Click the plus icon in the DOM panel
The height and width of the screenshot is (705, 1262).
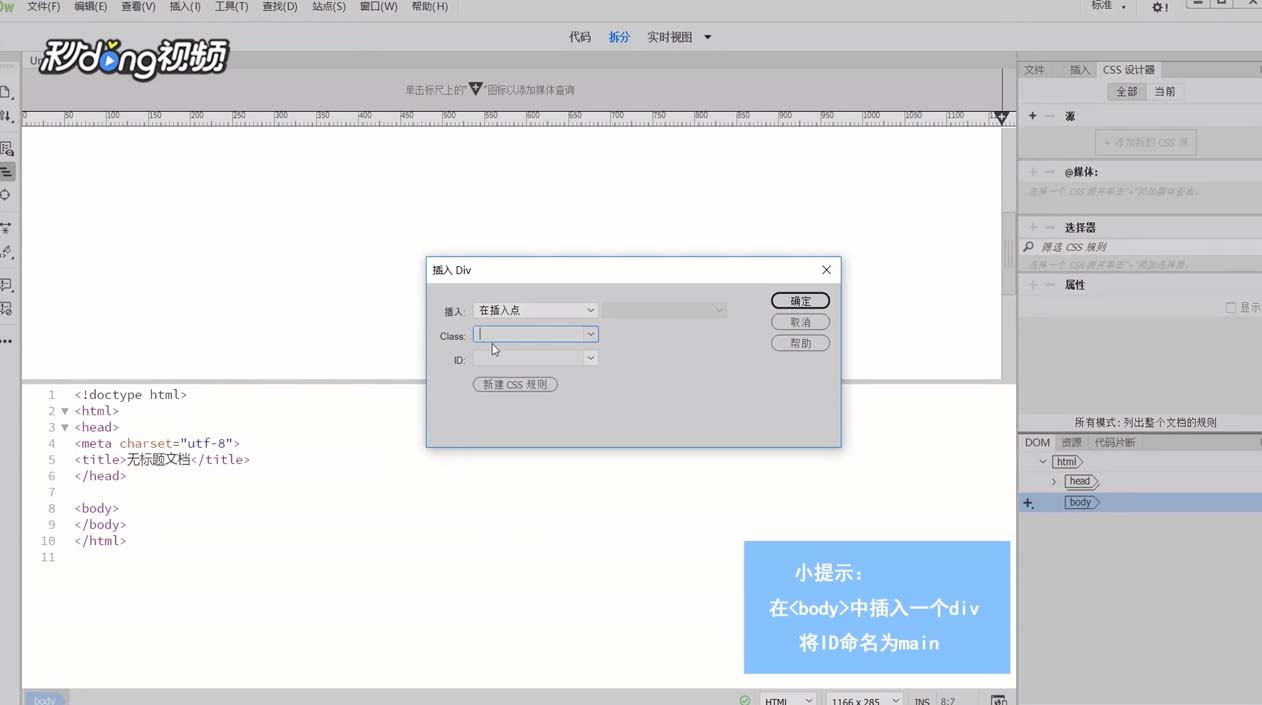point(1028,503)
